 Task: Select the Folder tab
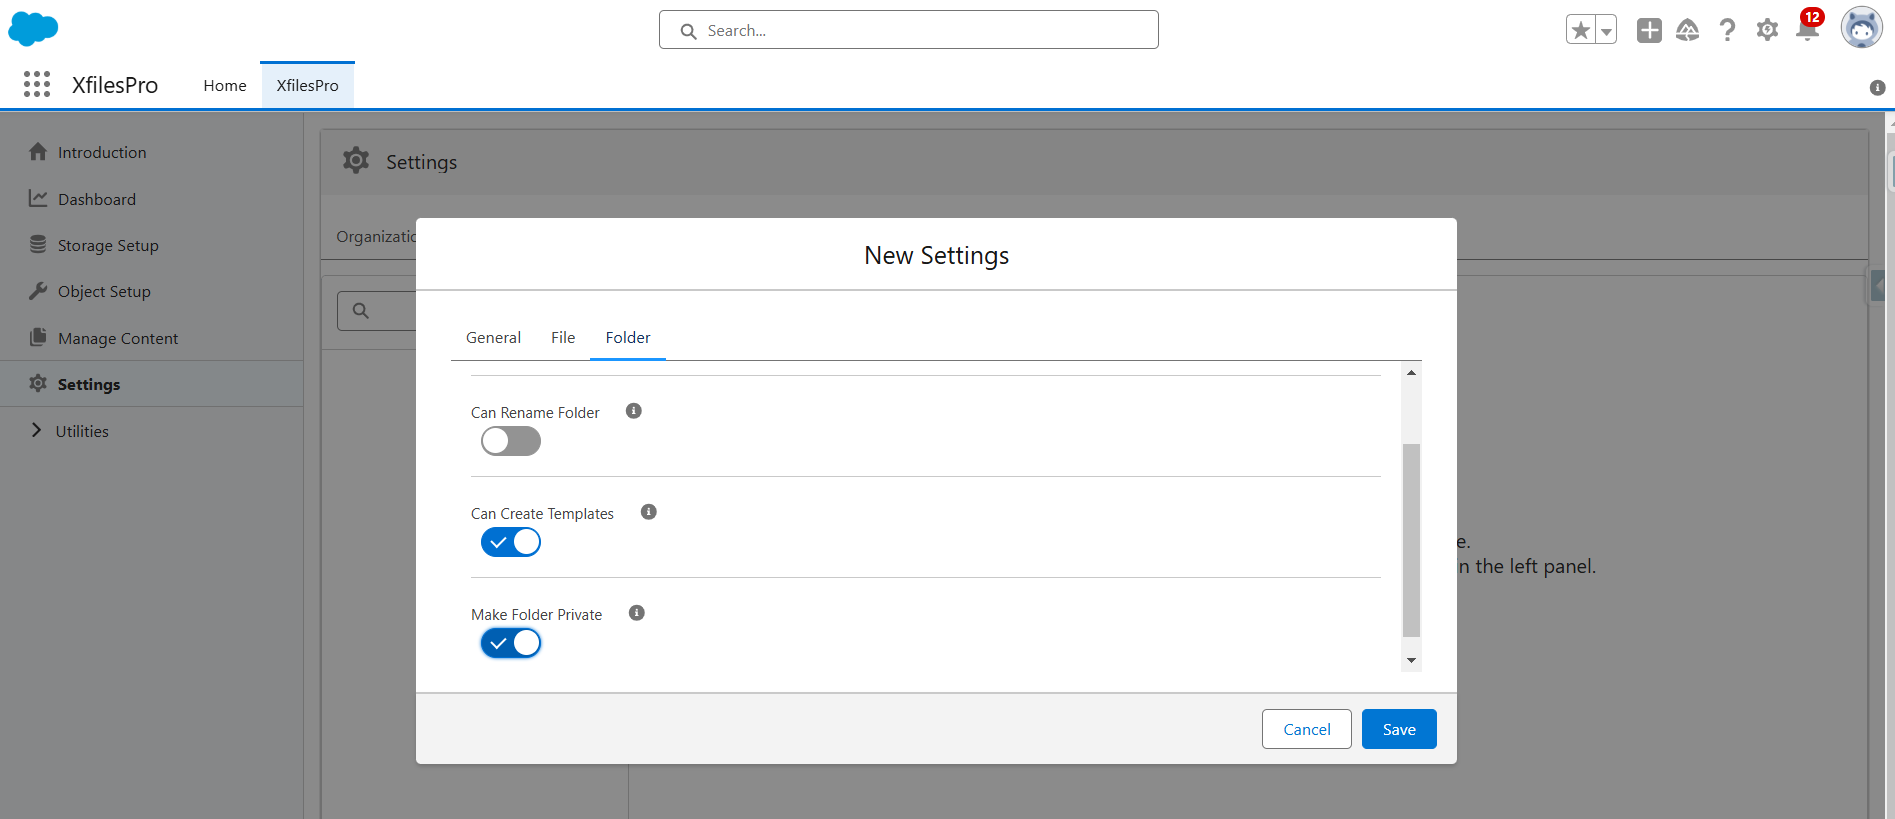pyautogui.click(x=628, y=338)
